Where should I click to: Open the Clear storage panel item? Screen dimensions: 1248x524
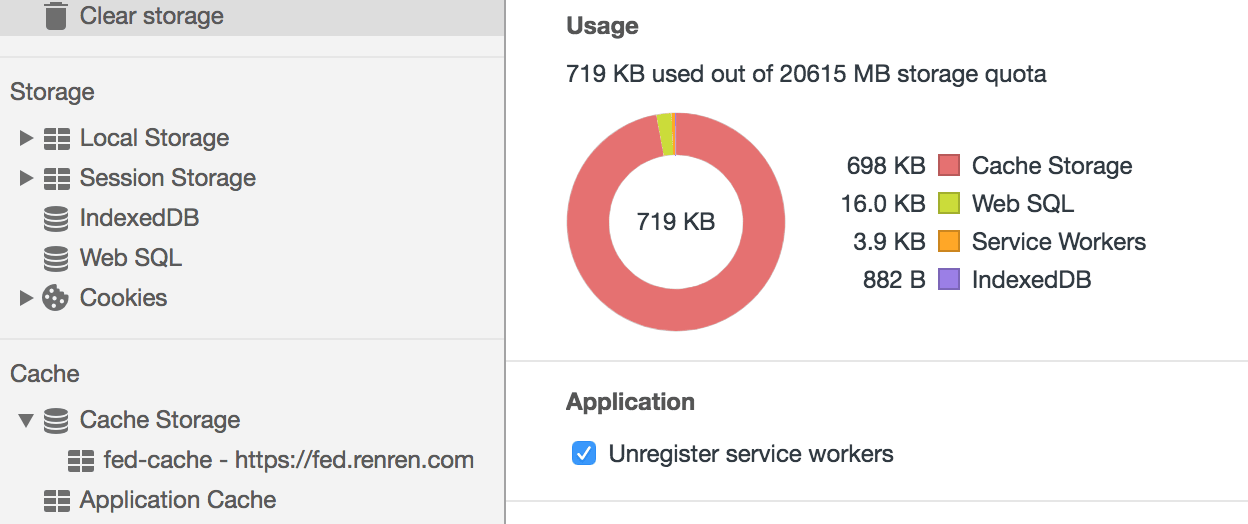coord(151,16)
